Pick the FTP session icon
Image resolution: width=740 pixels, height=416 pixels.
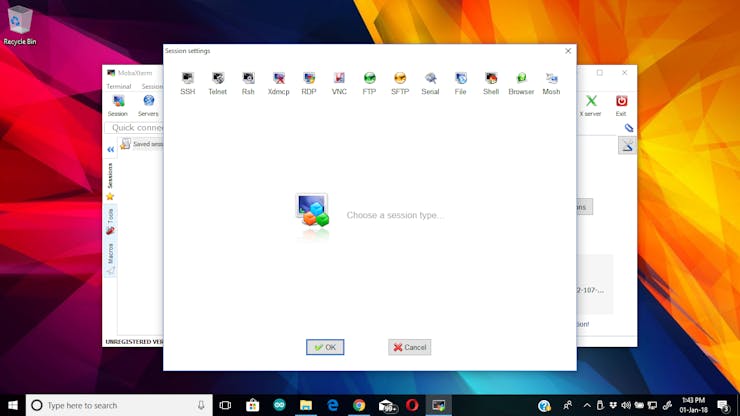point(369,83)
